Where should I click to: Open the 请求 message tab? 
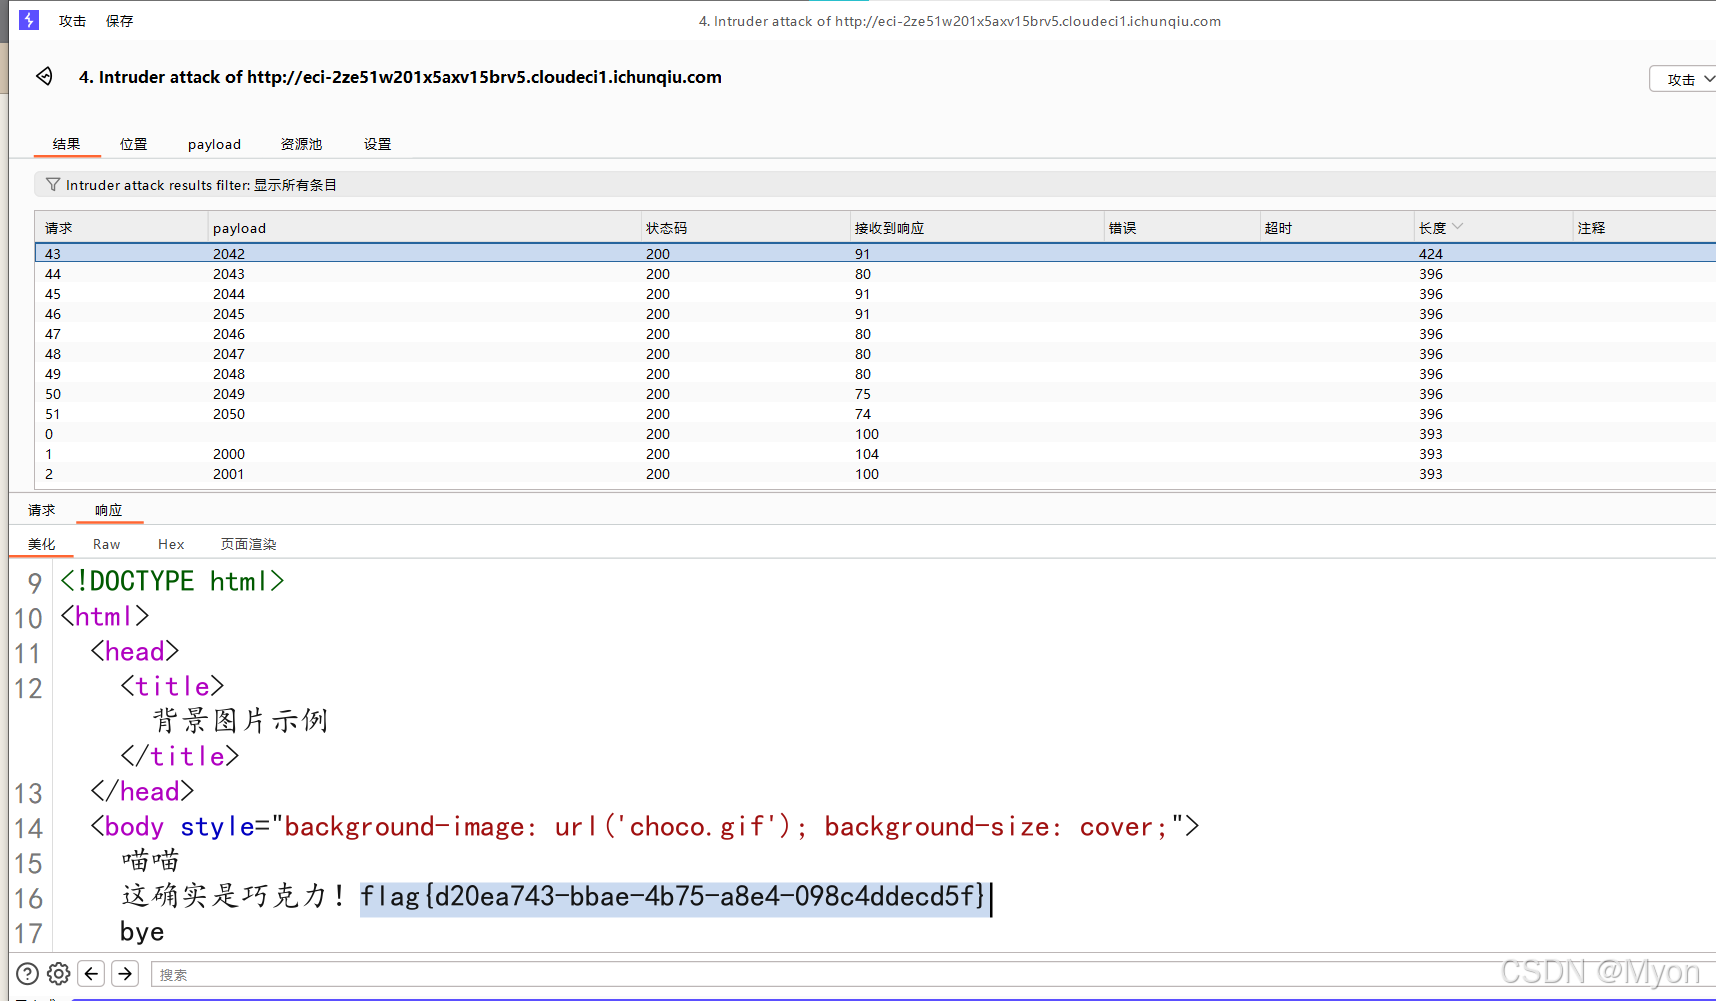pyautogui.click(x=42, y=510)
